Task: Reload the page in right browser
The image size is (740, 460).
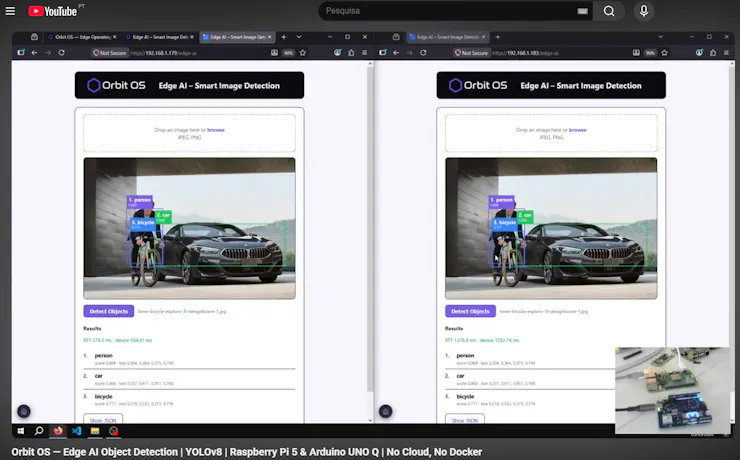Action: pos(423,53)
